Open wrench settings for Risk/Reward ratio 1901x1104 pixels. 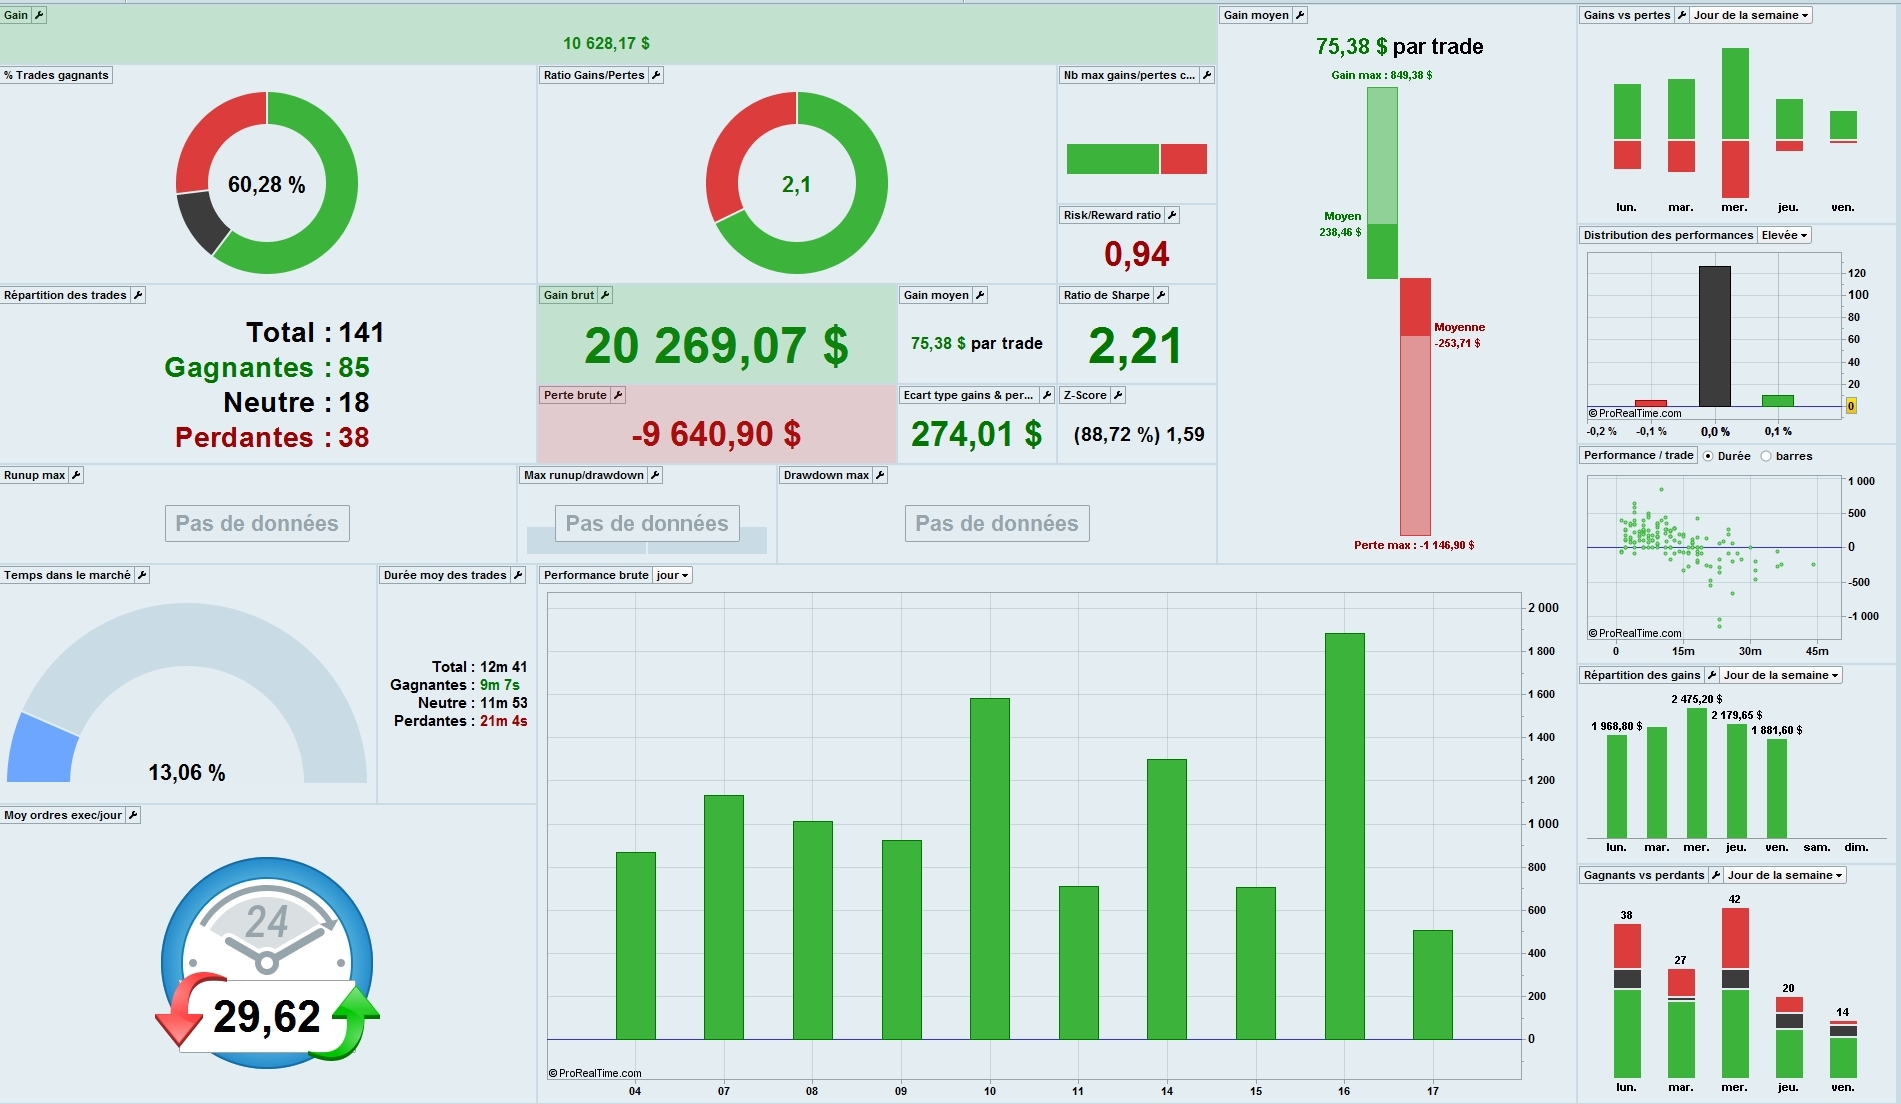click(1172, 215)
